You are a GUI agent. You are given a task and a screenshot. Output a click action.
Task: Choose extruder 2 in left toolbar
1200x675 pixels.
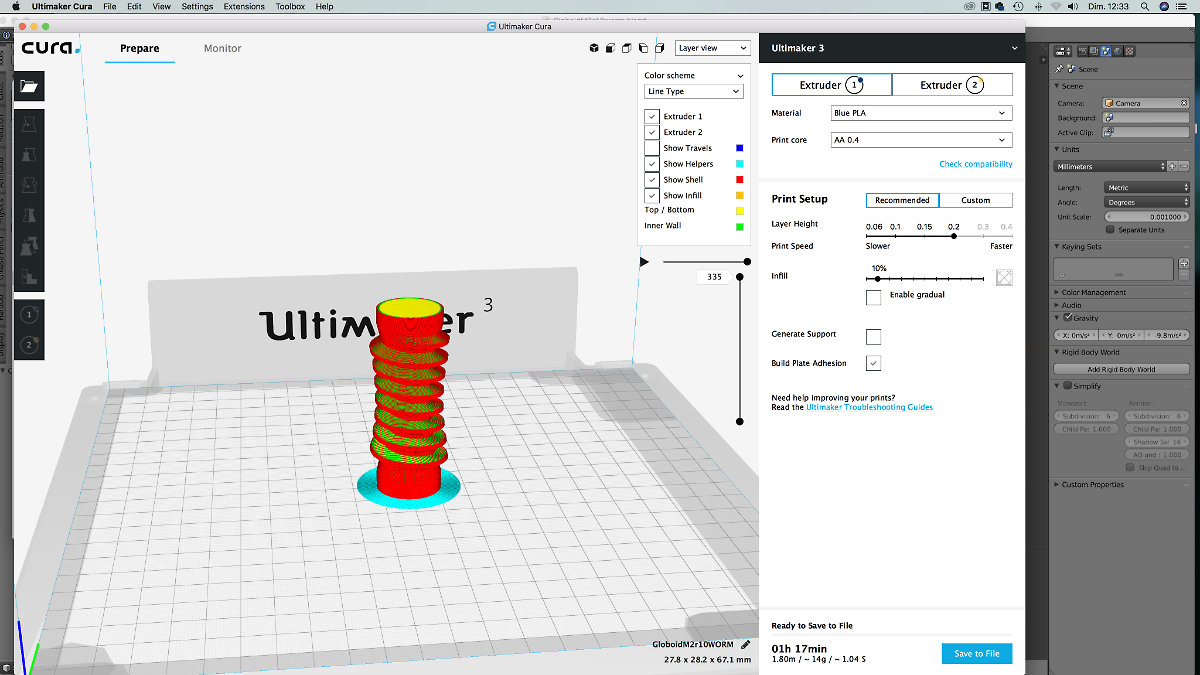[29, 345]
